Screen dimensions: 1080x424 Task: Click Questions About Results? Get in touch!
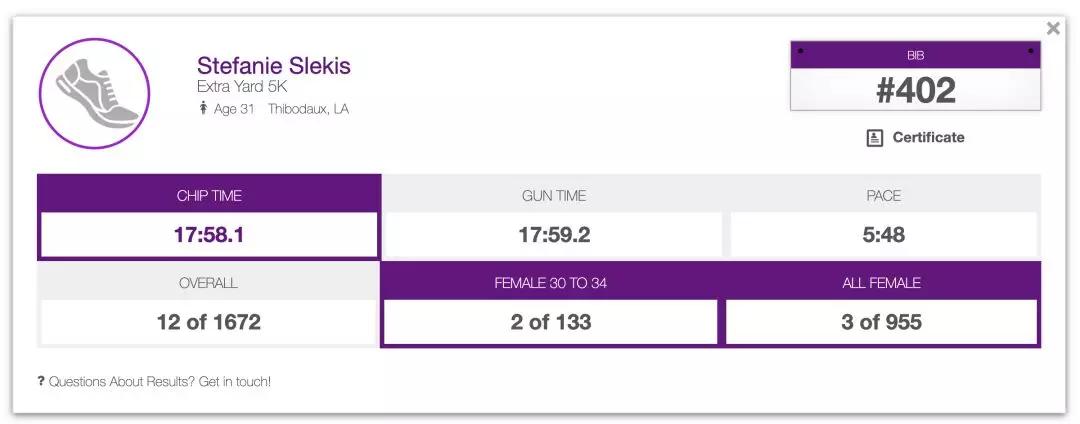pyautogui.click(x=160, y=381)
